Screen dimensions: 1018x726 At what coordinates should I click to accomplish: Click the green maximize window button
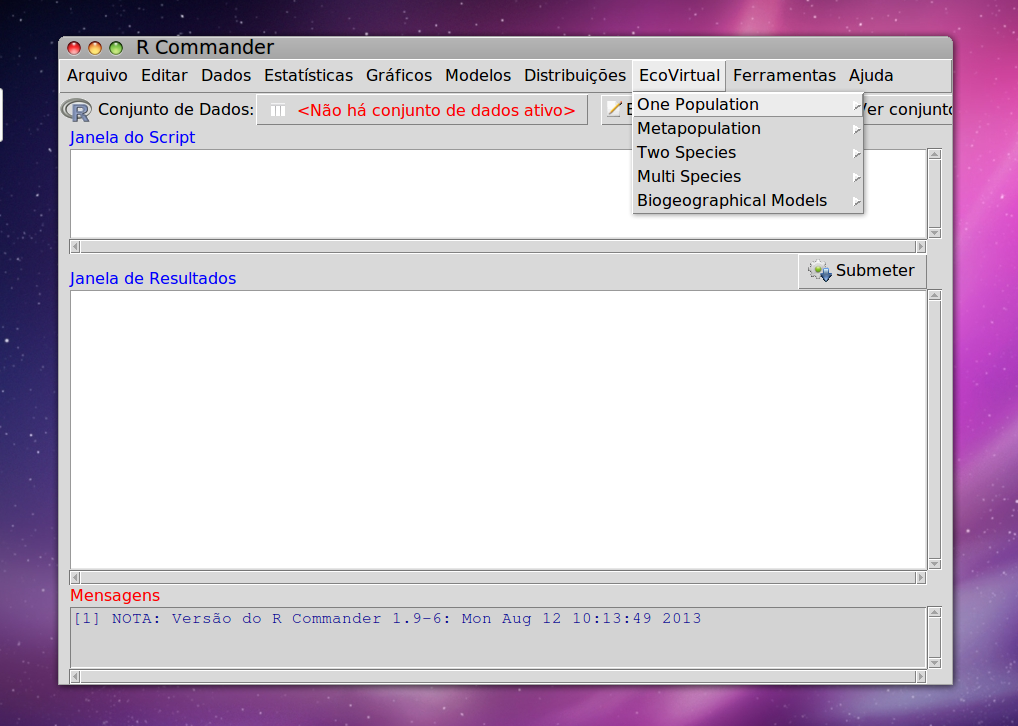tap(116, 48)
